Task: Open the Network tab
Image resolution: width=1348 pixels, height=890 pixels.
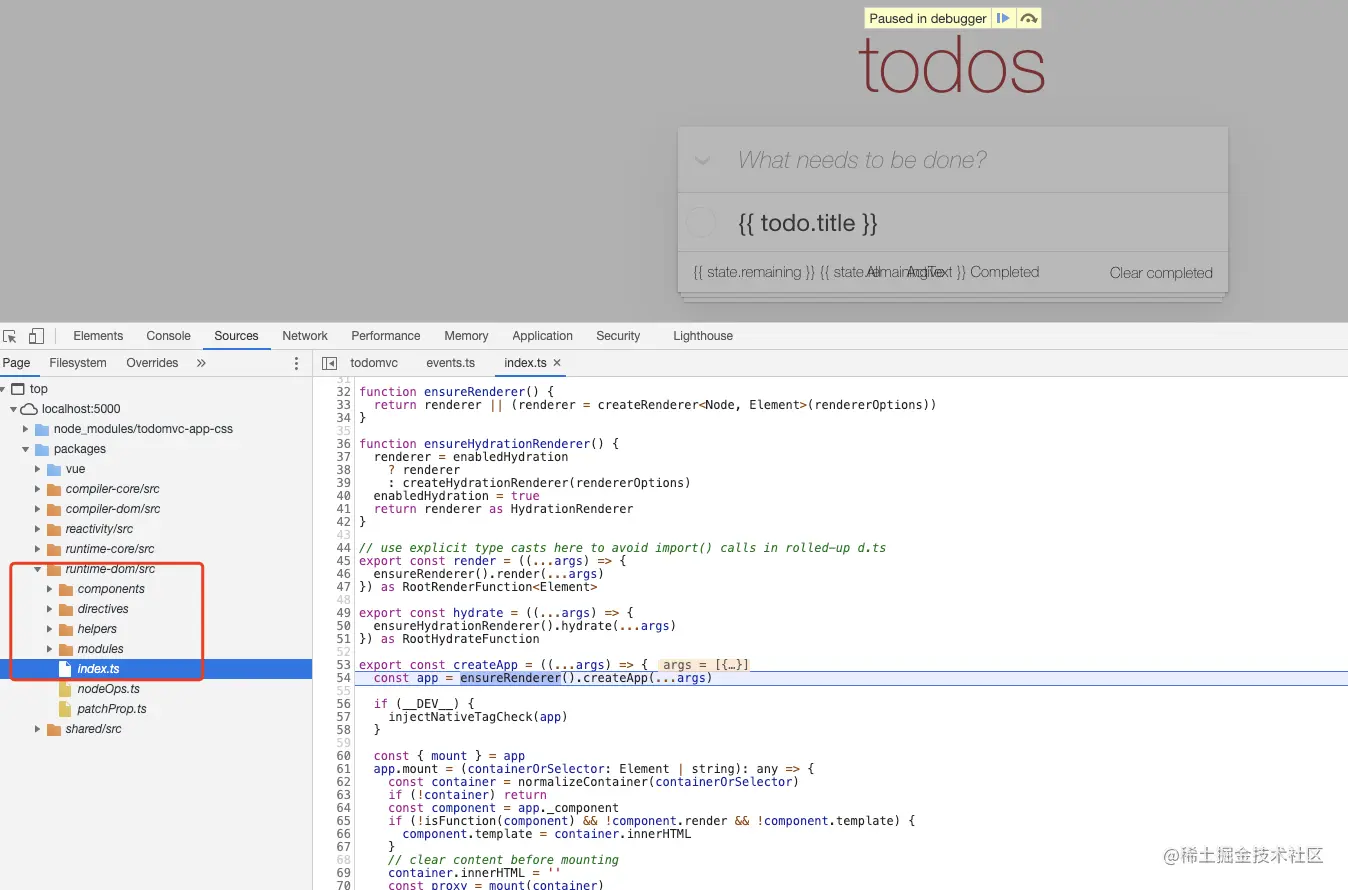Action: tap(305, 336)
